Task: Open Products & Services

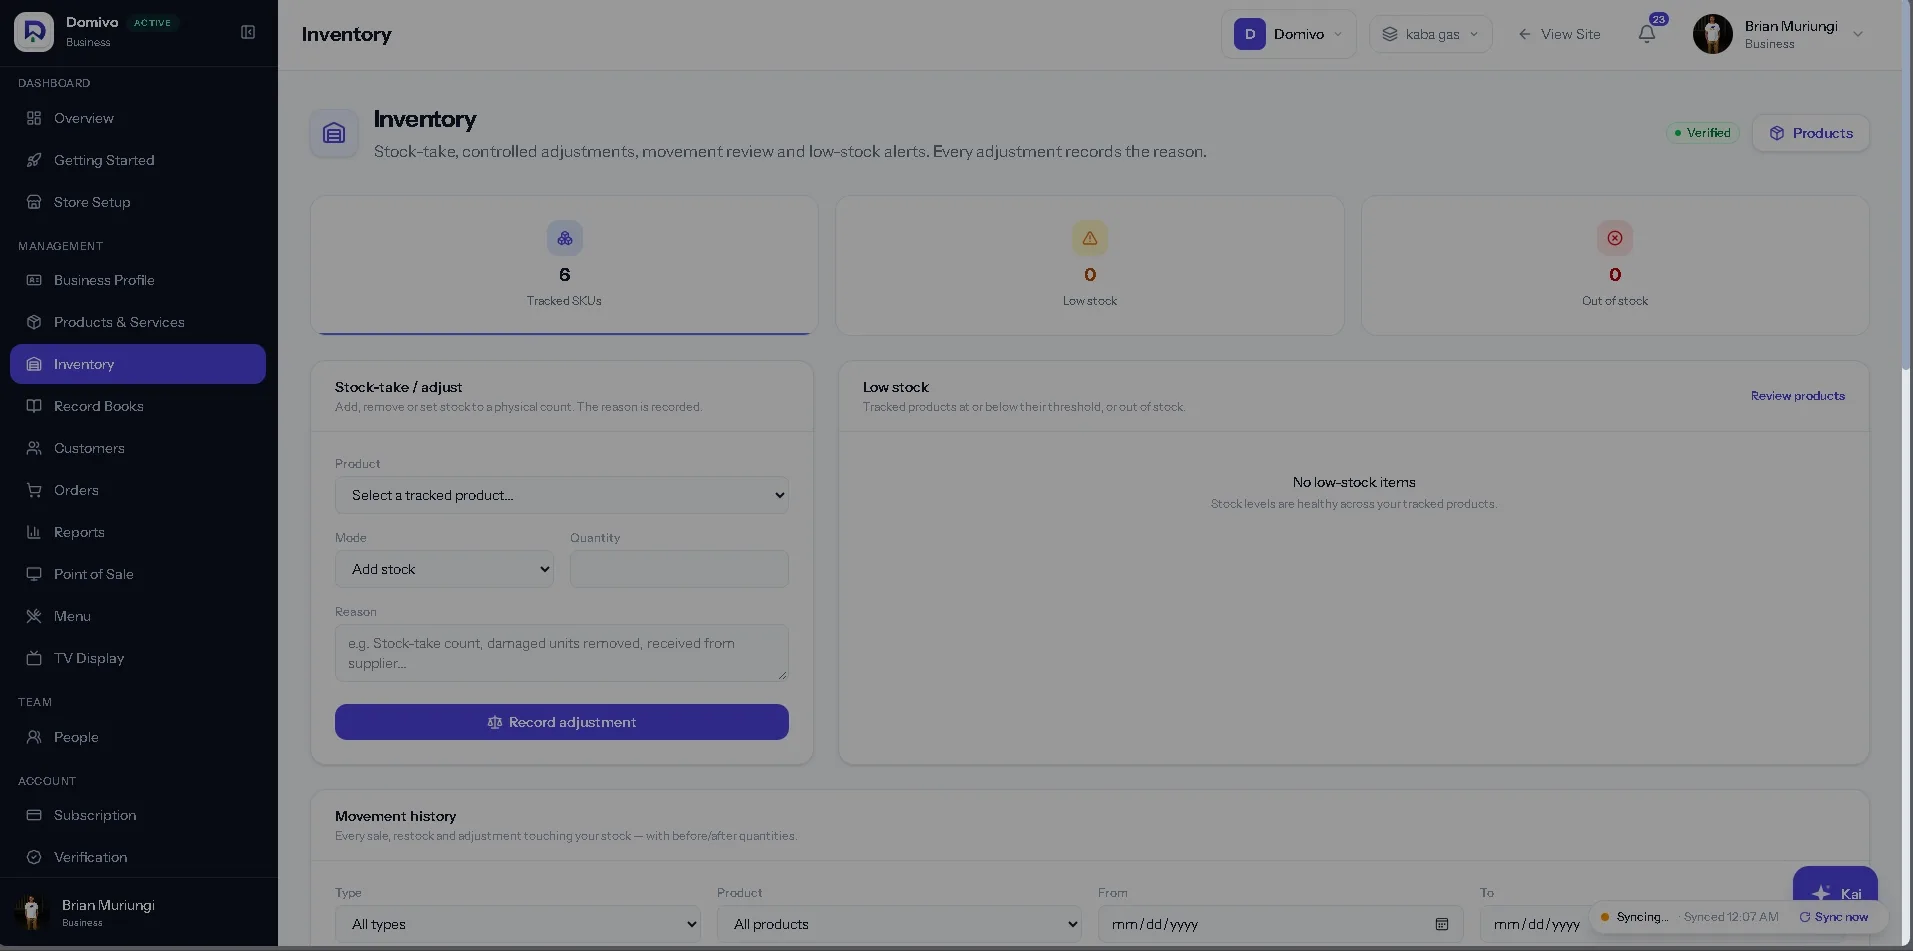Action: coord(138,322)
